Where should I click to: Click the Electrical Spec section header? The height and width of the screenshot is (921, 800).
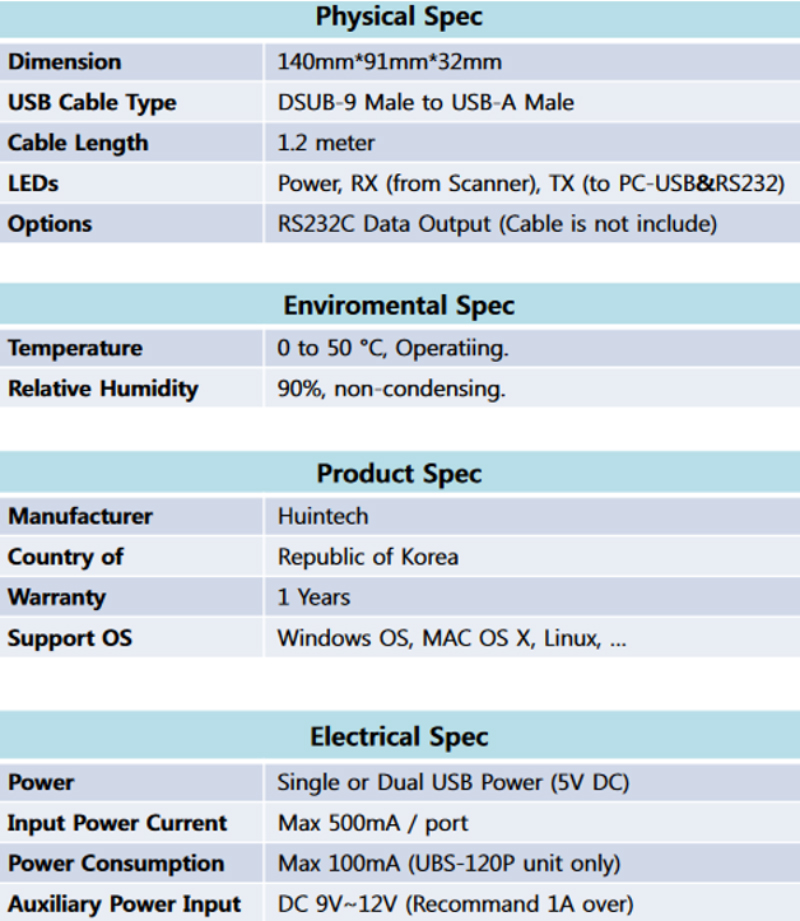[399, 737]
